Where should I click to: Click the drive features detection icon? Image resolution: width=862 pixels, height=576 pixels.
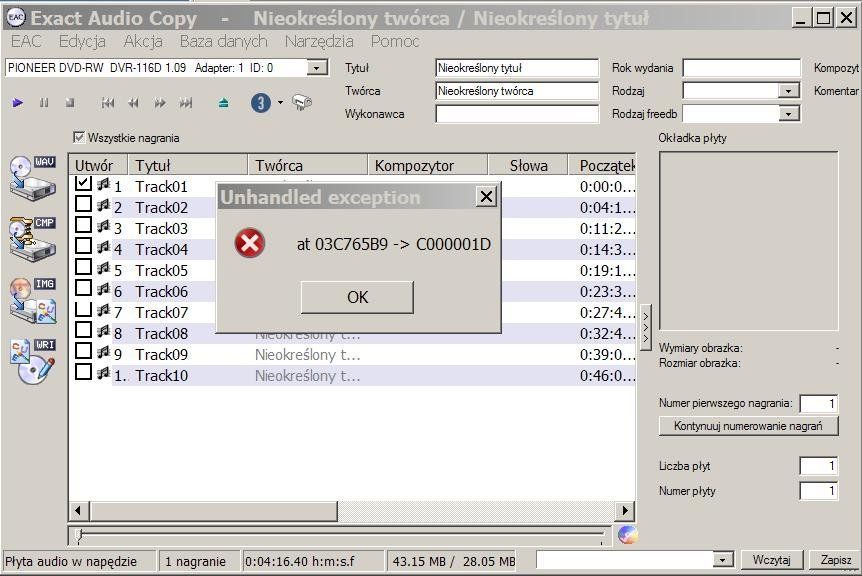(x=301, y=102)
